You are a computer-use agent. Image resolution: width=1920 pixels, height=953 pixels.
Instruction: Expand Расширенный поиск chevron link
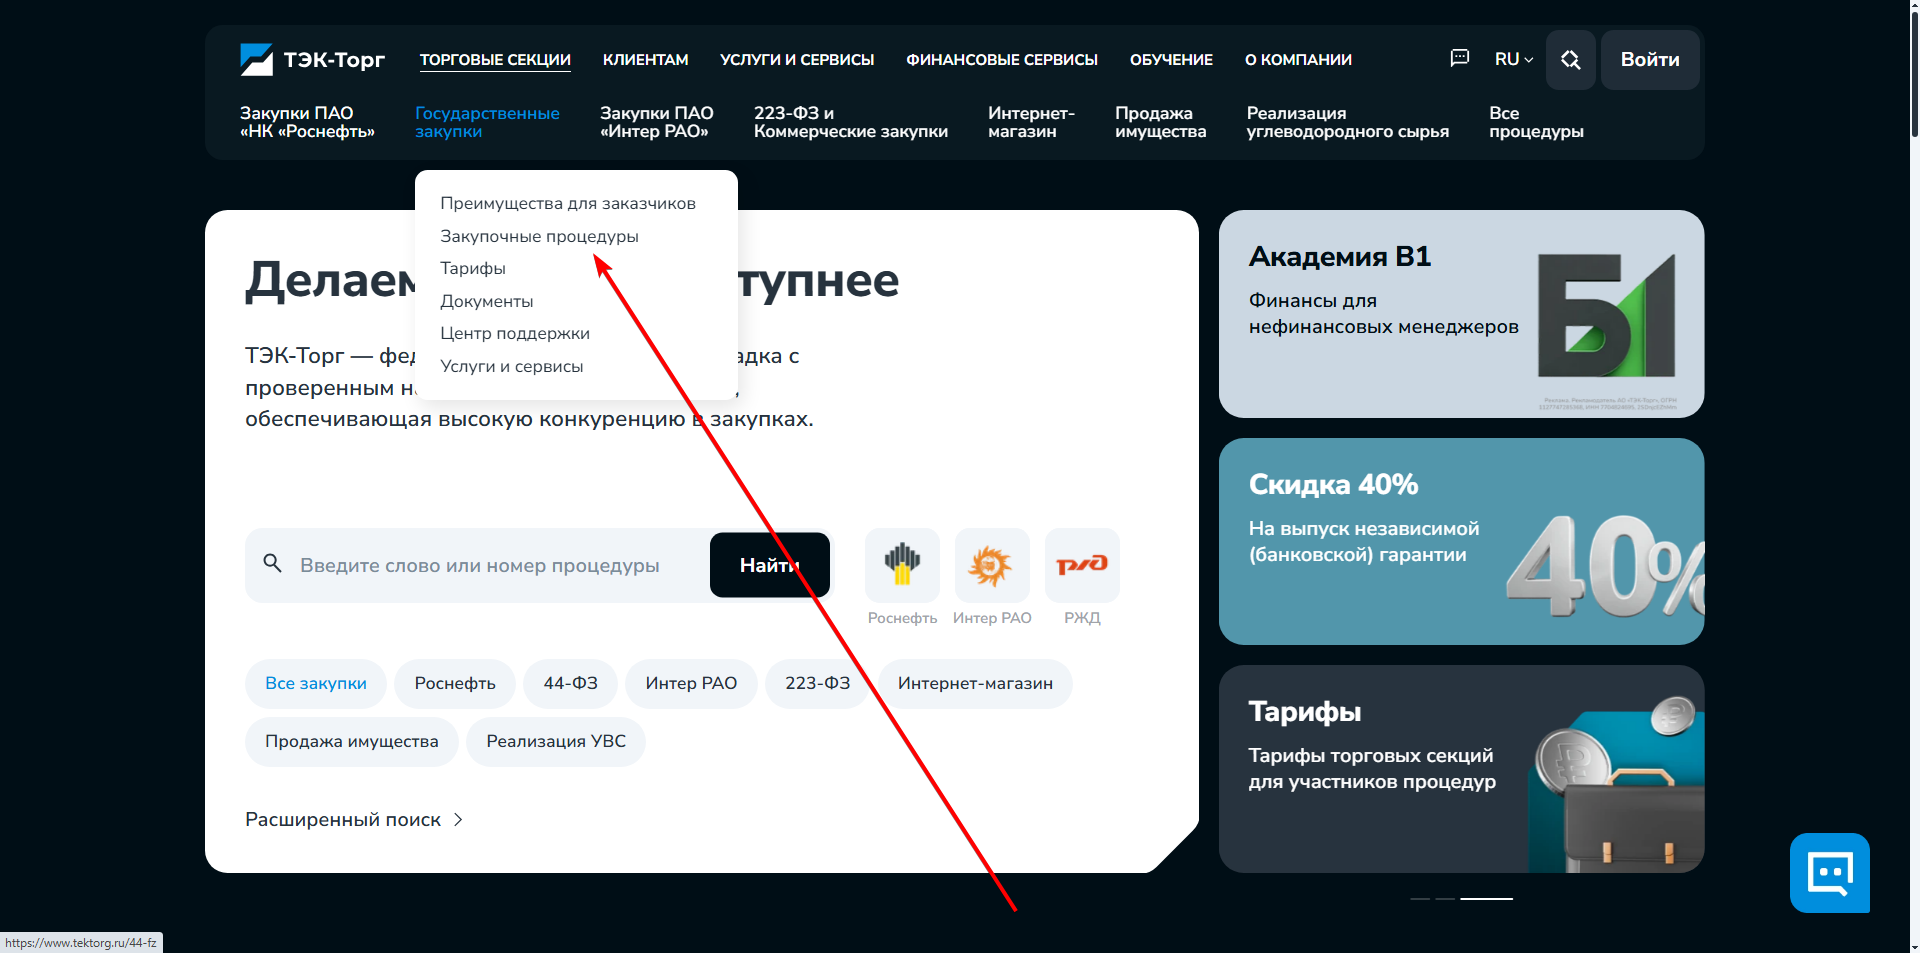(x=354, y=819)
